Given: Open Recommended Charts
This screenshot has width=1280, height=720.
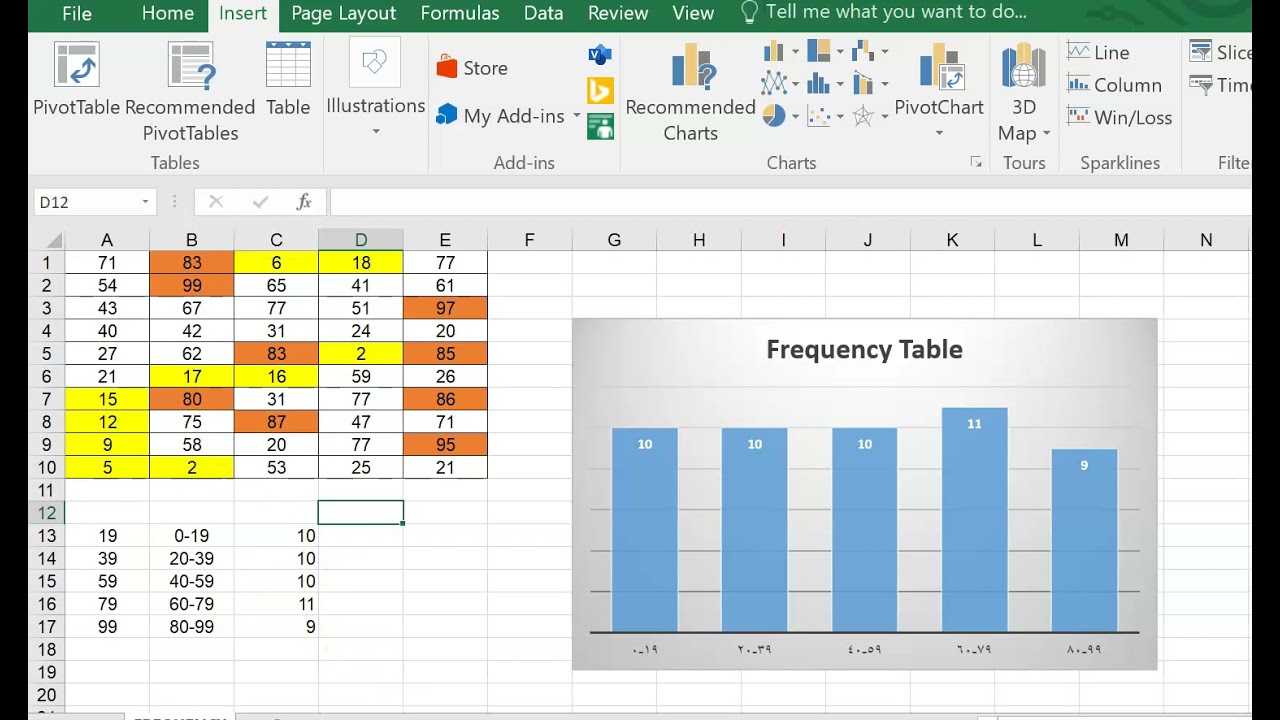Looking at the screenshot, I should click(x=690, y=92).
